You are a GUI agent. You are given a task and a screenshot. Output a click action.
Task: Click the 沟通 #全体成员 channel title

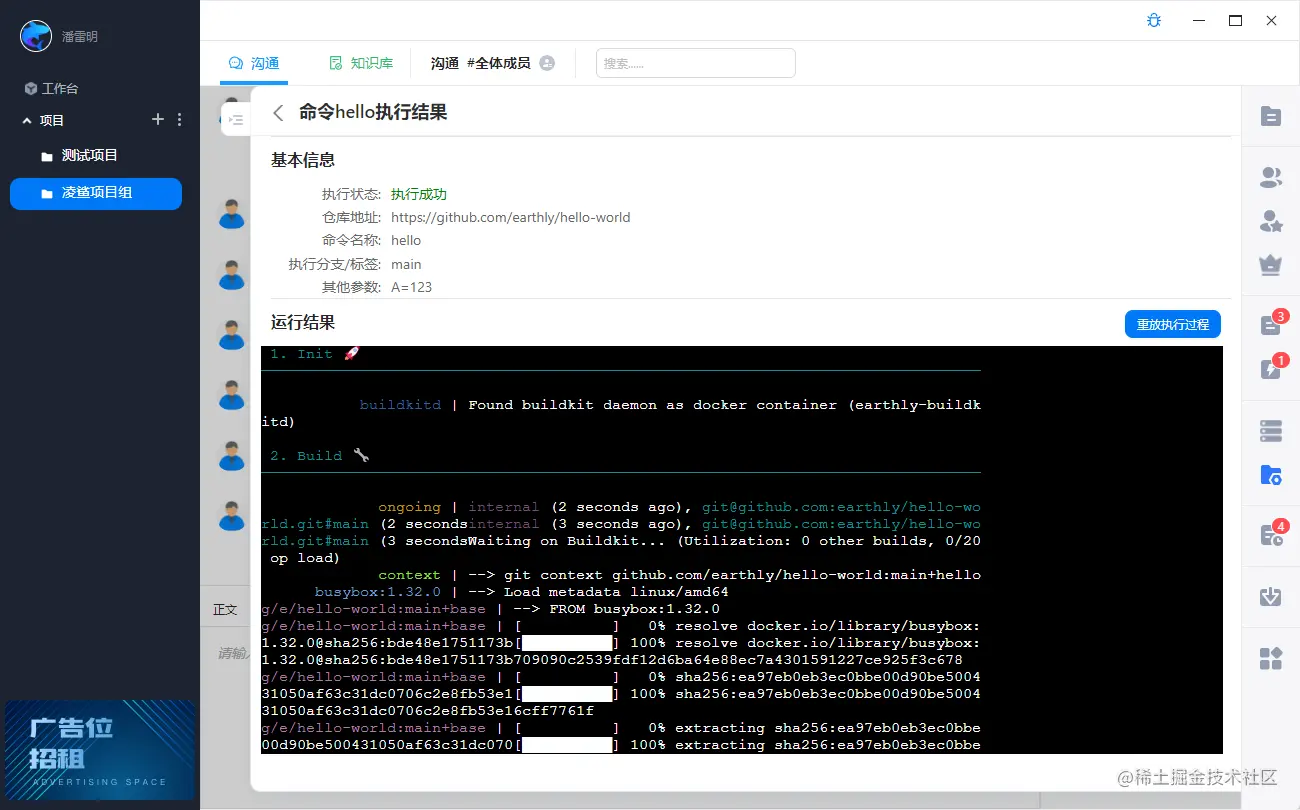(480, 63)
